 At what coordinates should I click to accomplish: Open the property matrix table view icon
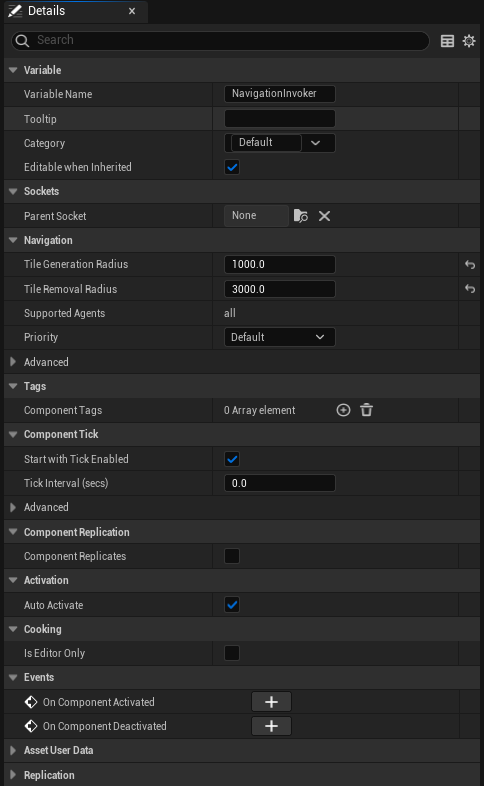(447, 41)
